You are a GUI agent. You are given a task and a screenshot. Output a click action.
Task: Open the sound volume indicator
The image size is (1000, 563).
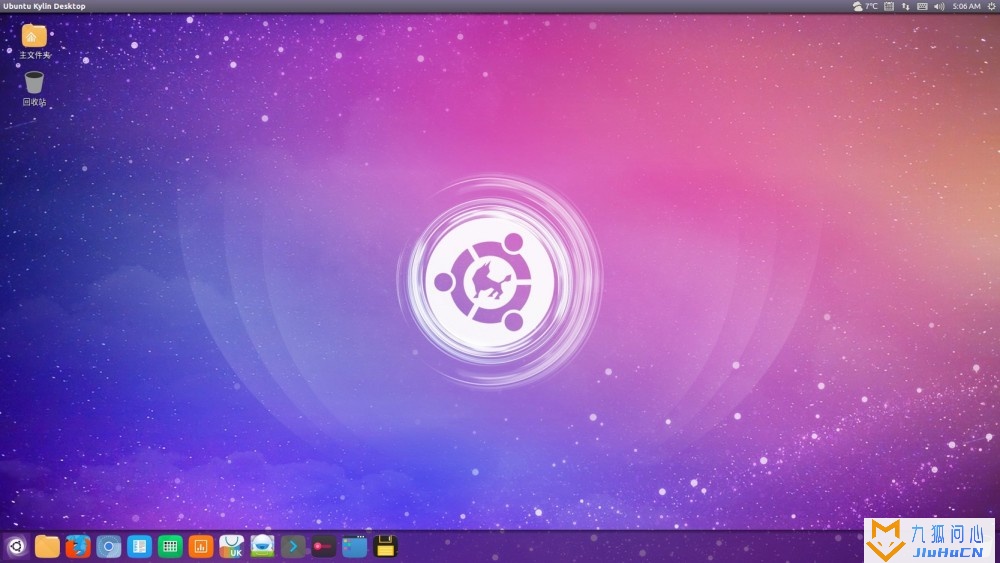click(939, 6)
